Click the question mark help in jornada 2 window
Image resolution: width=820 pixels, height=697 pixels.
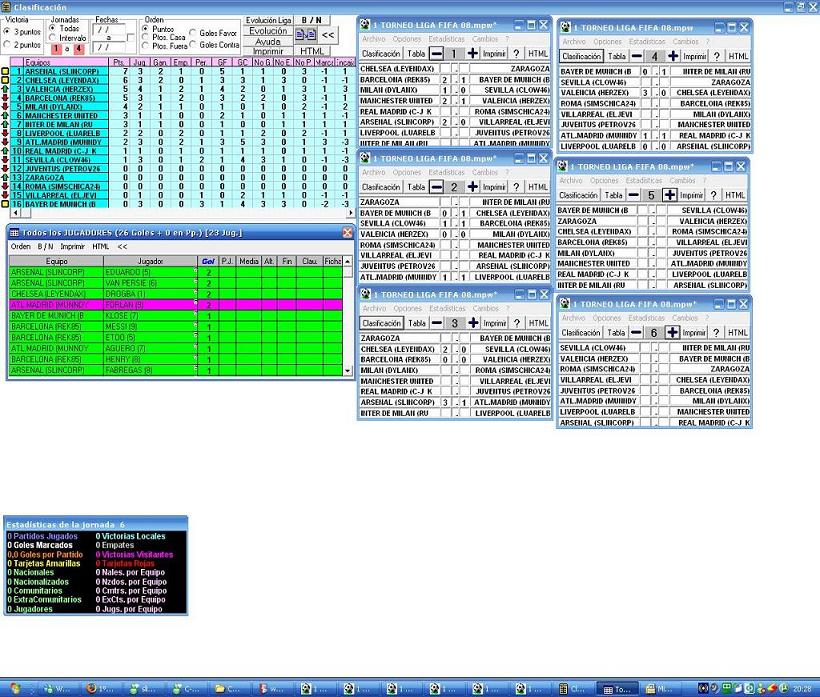click(x=517, y=187)
